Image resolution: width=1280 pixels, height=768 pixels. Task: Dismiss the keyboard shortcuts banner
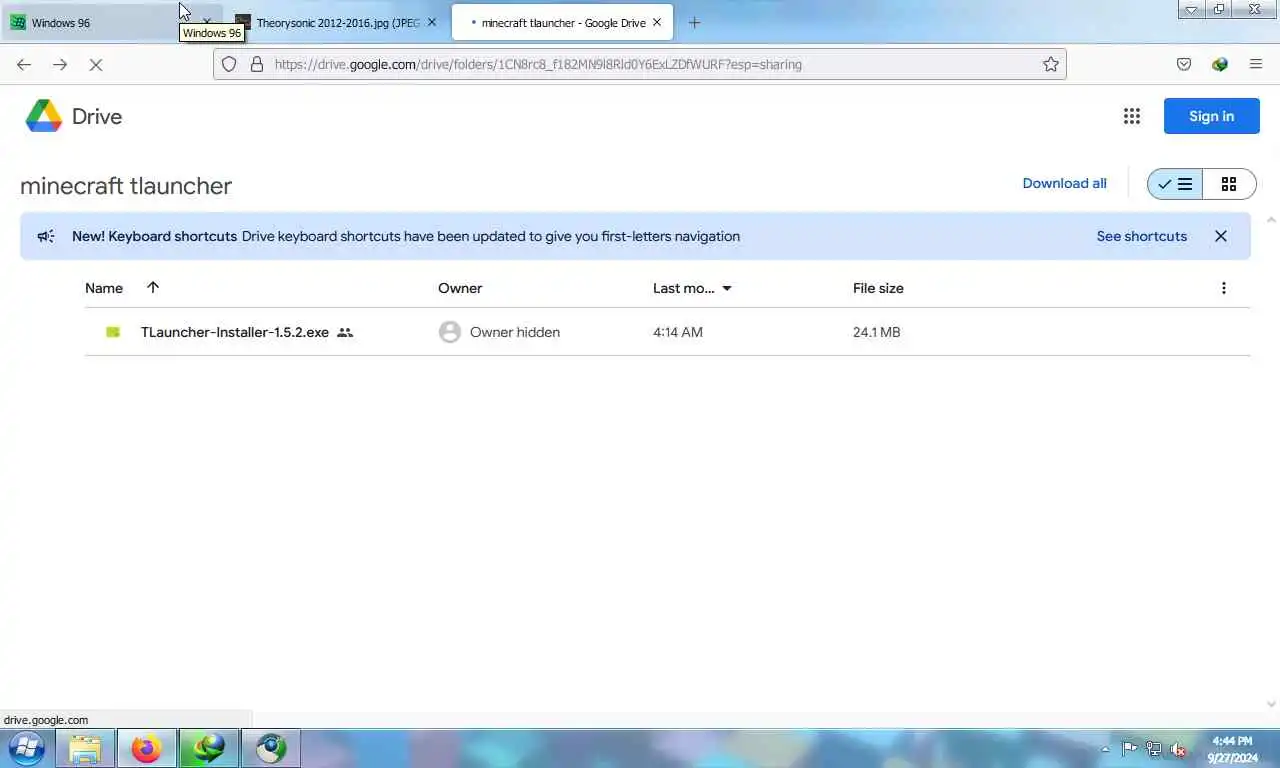pos(1220,236)
